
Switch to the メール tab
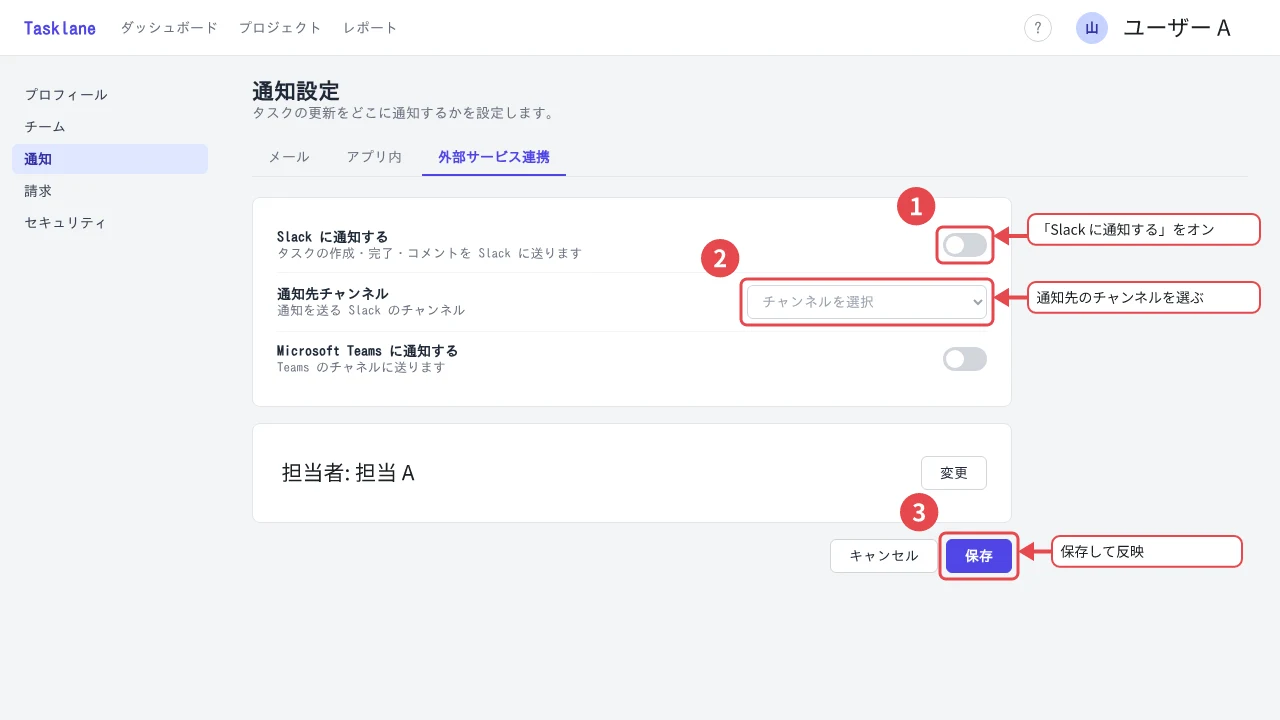289,157
